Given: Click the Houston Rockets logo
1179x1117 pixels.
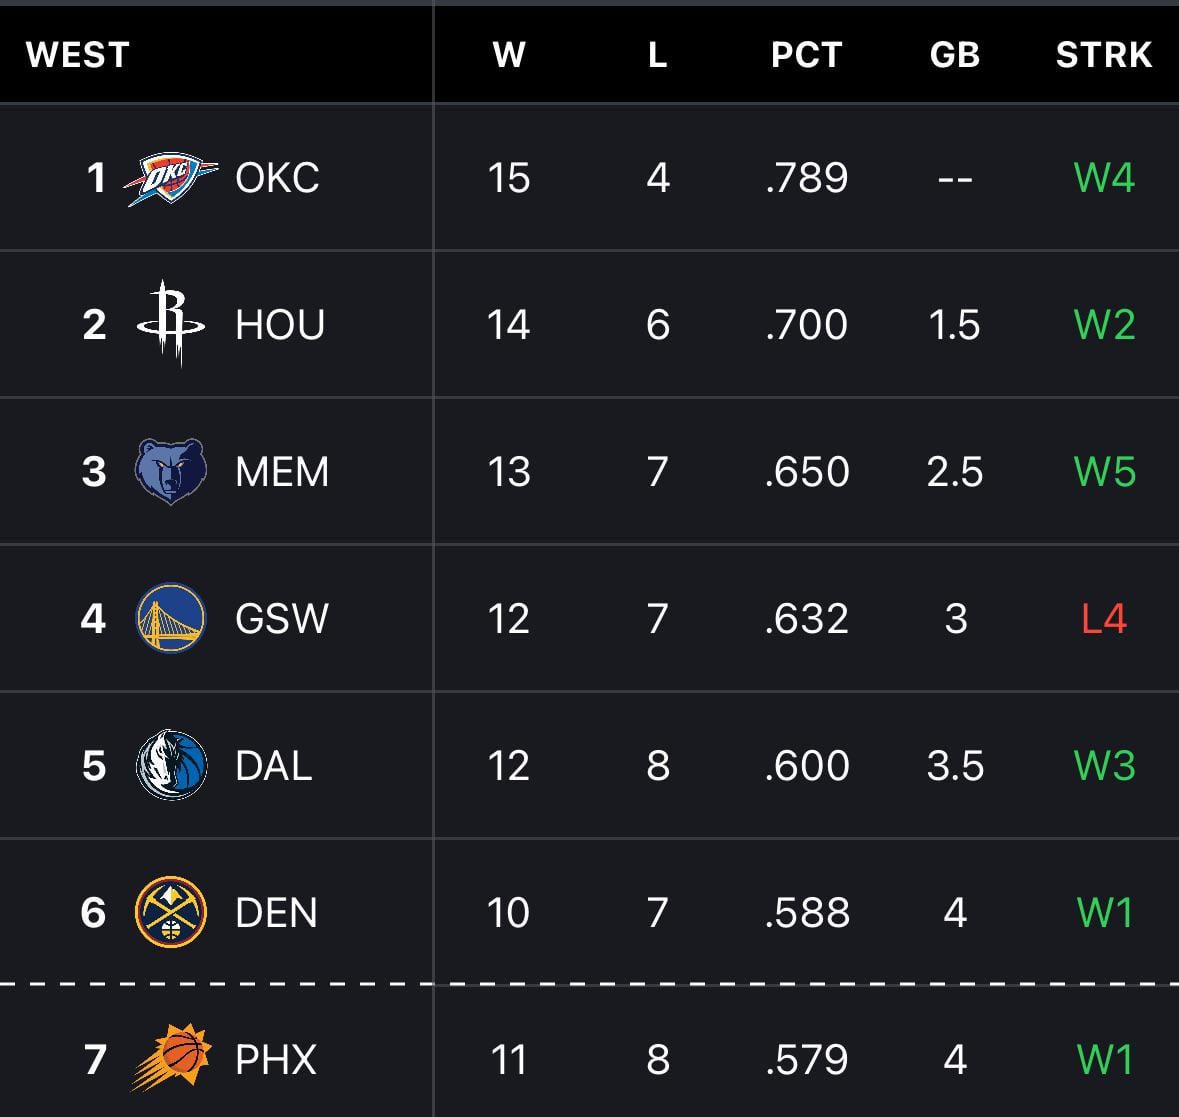Looking at the screenshot, I should tap(170, 324).
